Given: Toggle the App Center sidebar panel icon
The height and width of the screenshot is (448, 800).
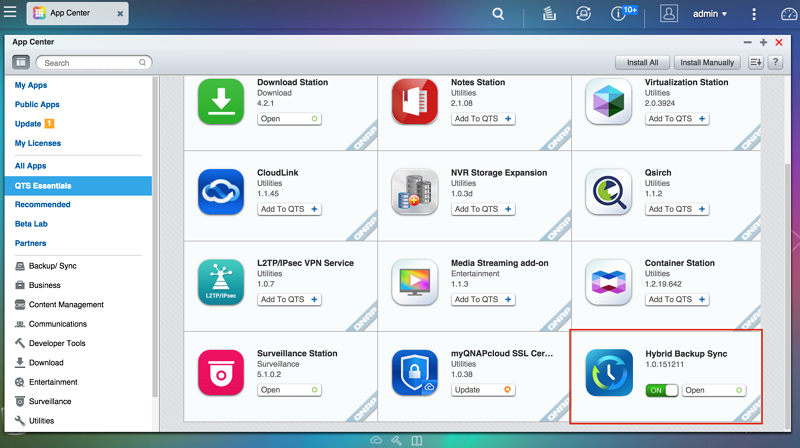Looking at the screenshot, I should (21, 62).
